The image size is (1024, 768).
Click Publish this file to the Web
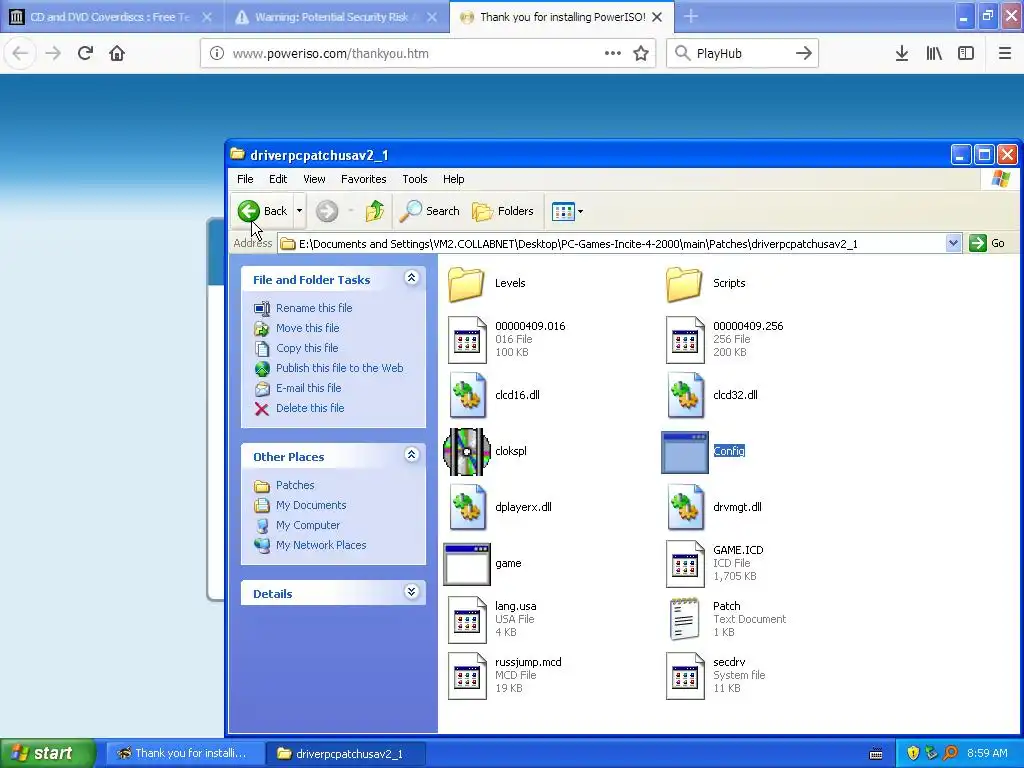[x=339, y=368]
